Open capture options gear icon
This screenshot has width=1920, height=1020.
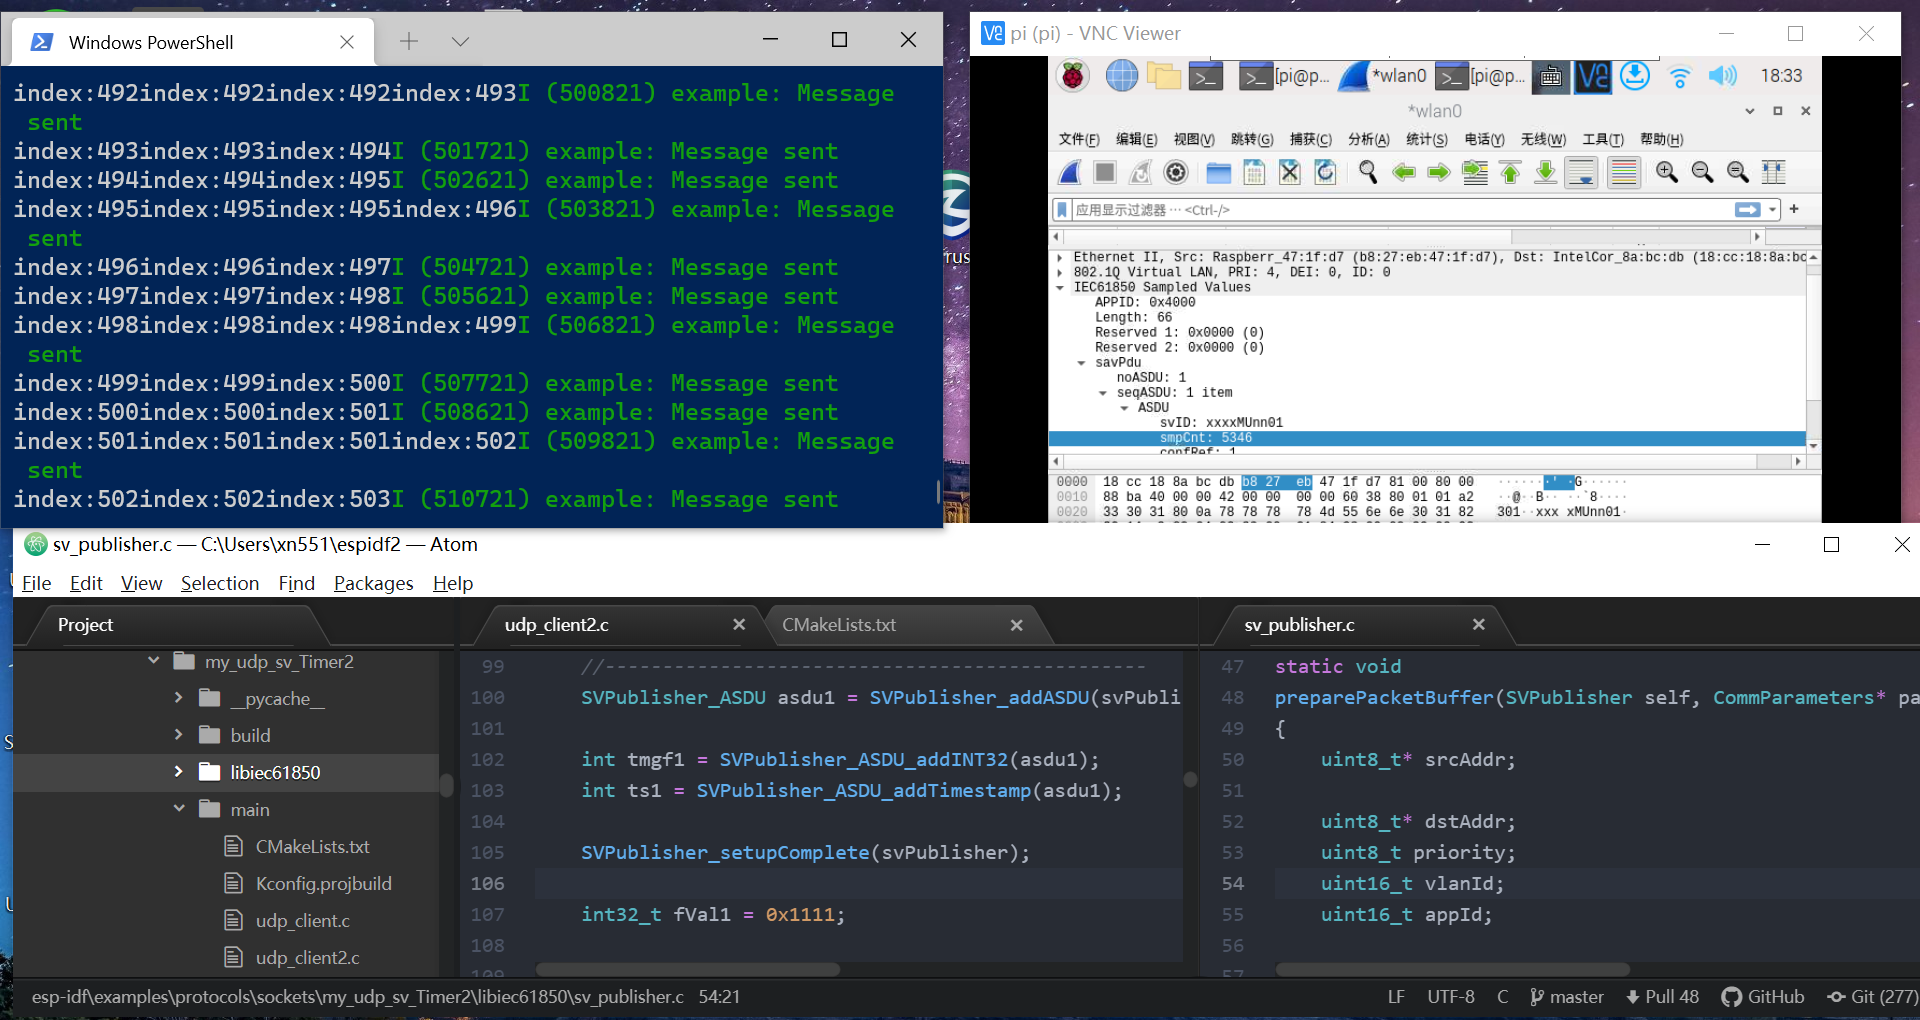[1176, 173]
